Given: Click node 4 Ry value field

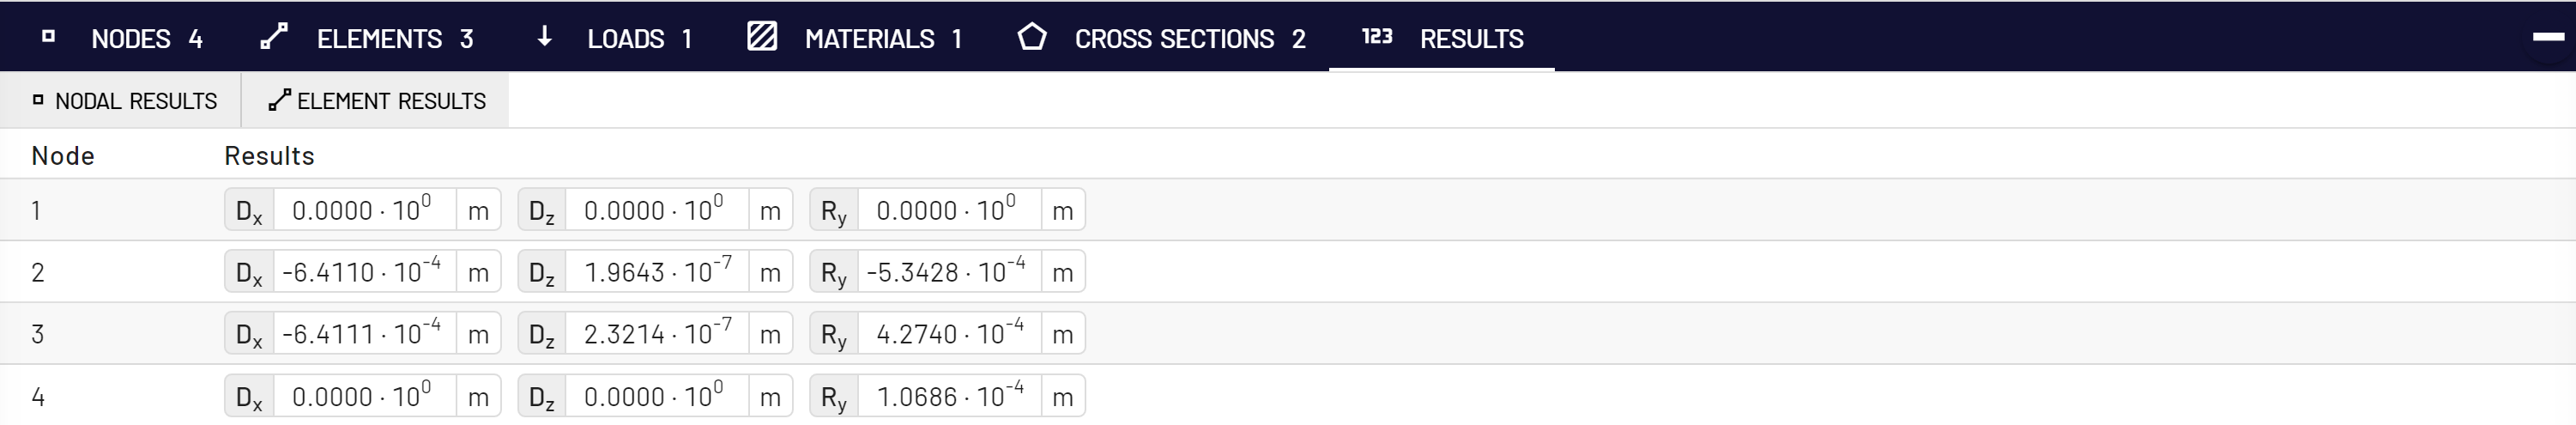Looking at the screenshot, I should [949, 397].
